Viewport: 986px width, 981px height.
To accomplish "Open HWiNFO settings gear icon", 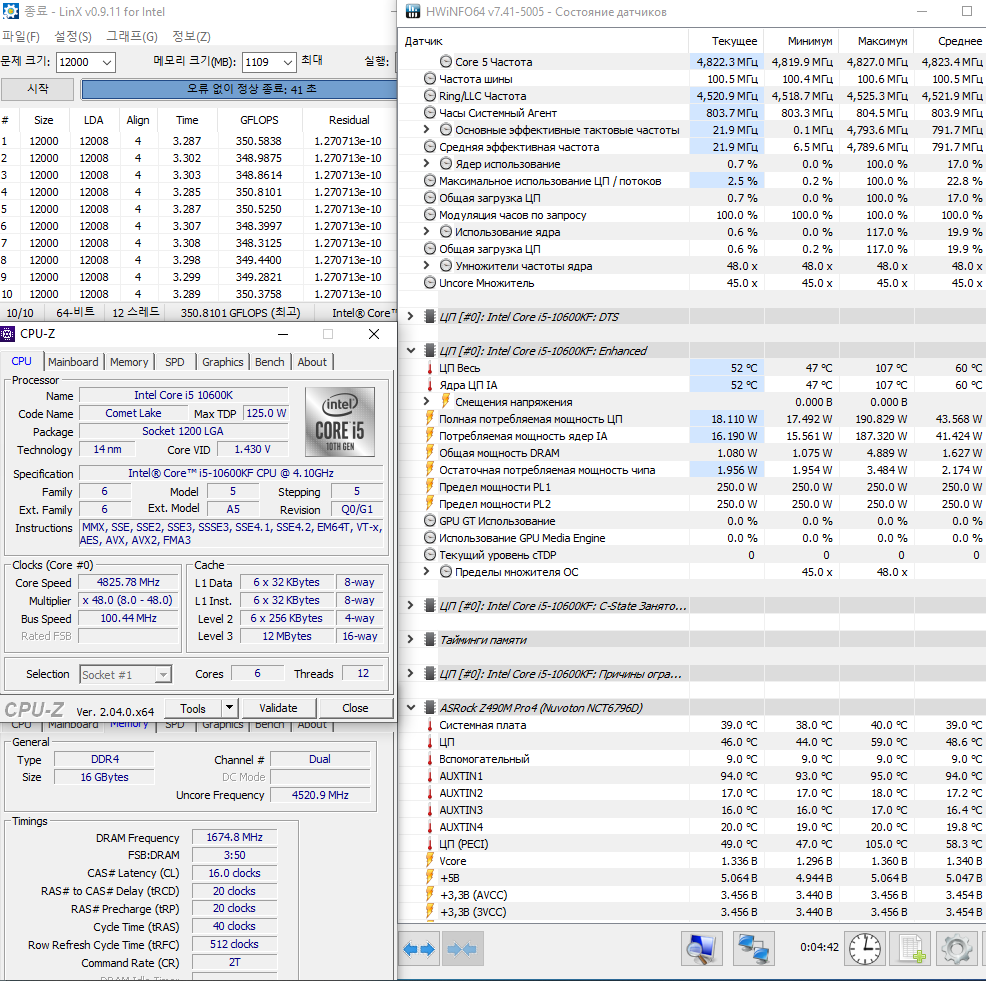I will 956,949.
